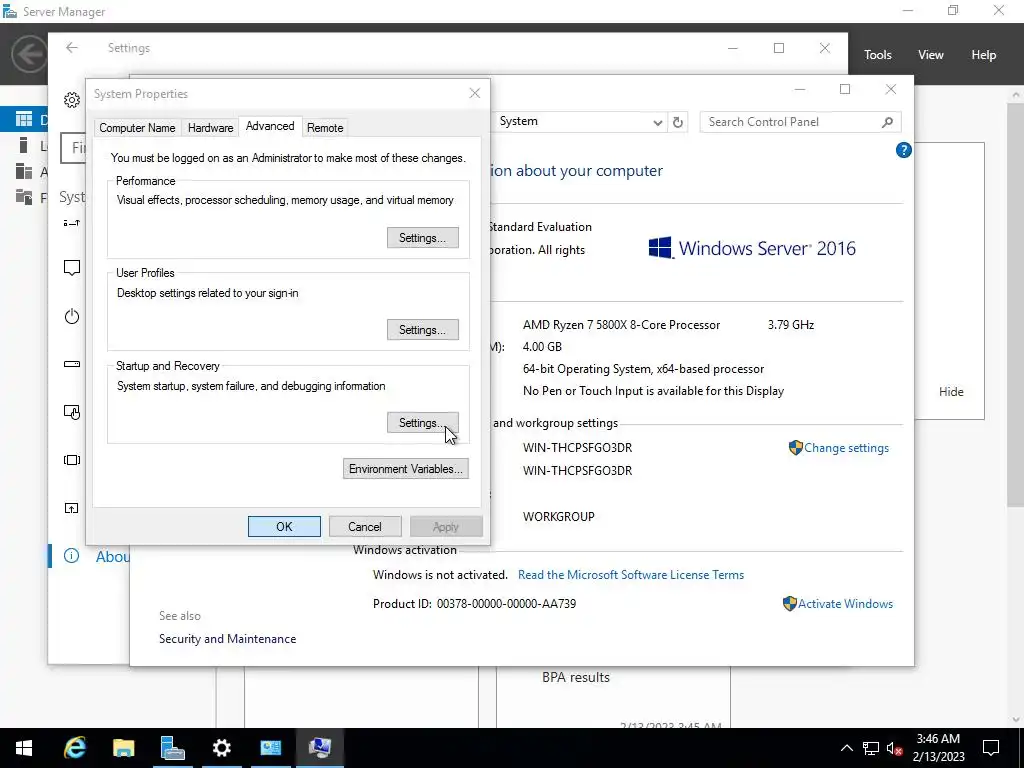Click the File and Storage Services icon
This screenshot has width=1024, height=768.
tap(24, 197)
